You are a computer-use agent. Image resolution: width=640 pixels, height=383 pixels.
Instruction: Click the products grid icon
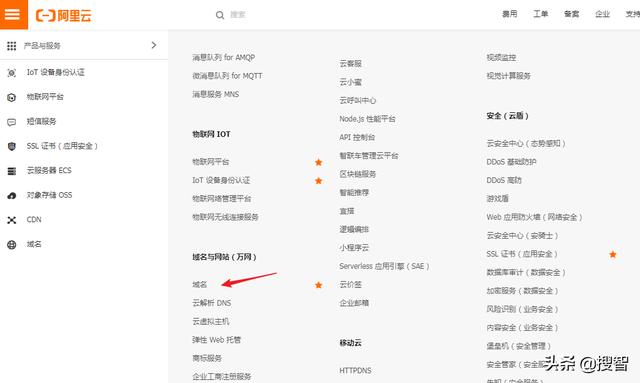click(11, 46)
